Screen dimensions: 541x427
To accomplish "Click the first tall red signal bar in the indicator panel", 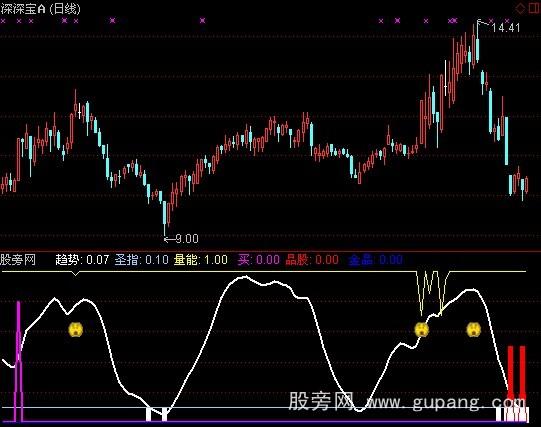I will tap(510, 373).
